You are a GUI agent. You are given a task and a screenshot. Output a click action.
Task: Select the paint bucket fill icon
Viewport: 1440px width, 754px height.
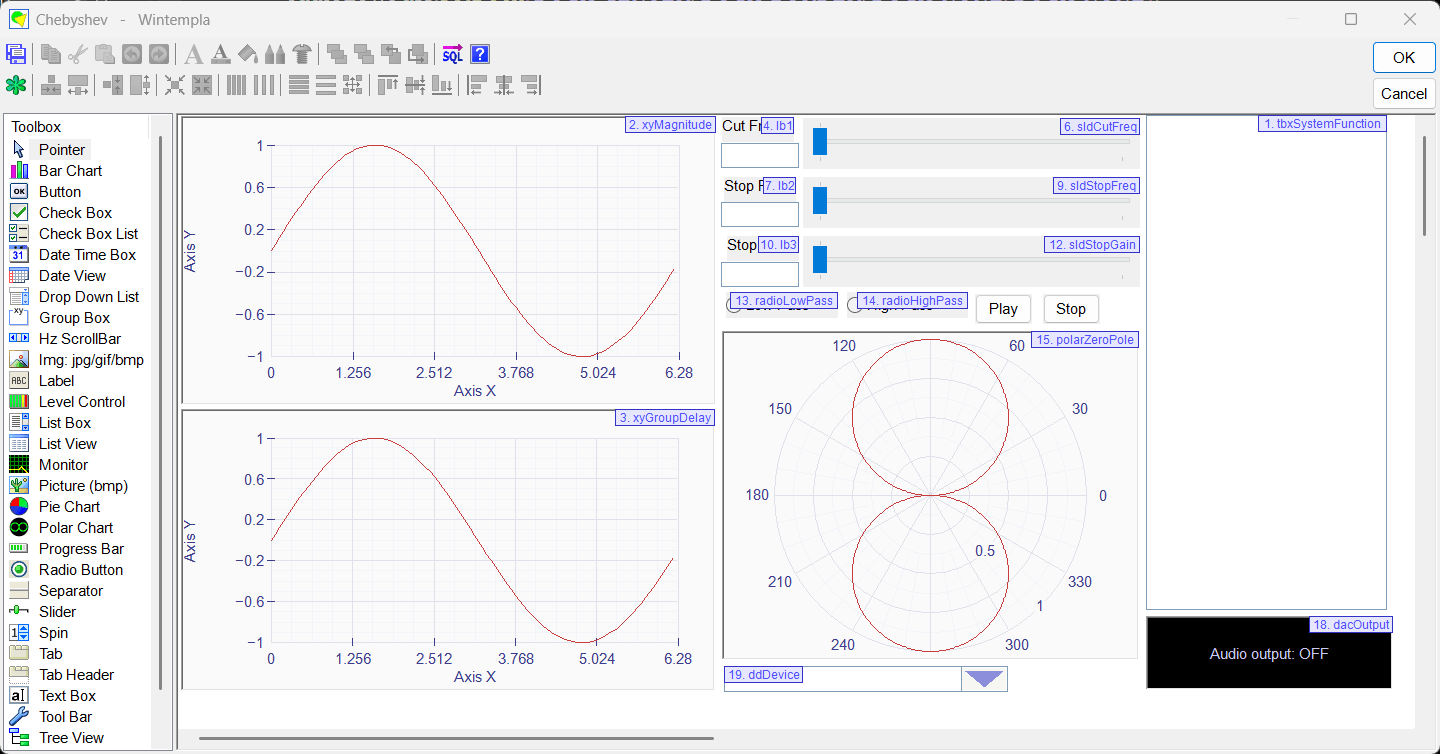point(248,54)
